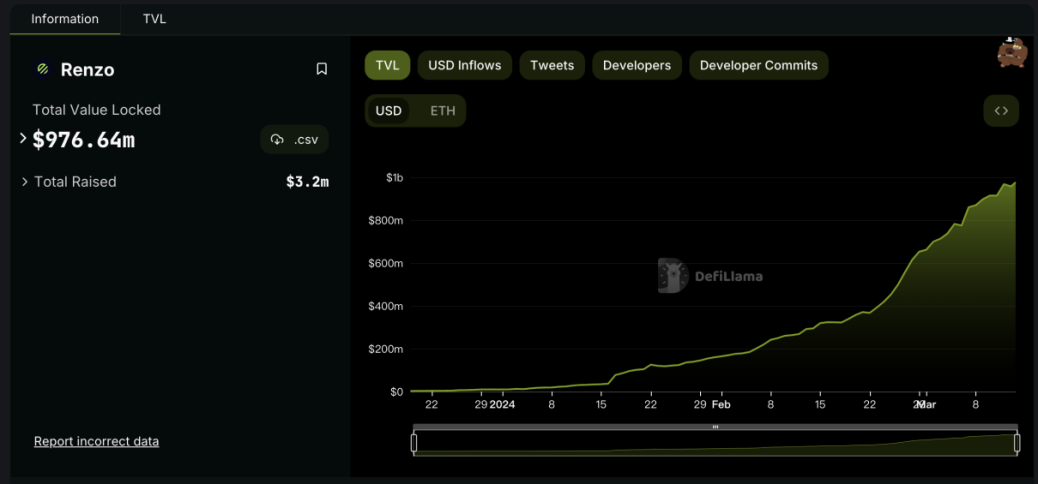The height and width of the screenshot is (484, 1038).
Task: Switch to the TVL tab
Action: (x=154, y=19)
